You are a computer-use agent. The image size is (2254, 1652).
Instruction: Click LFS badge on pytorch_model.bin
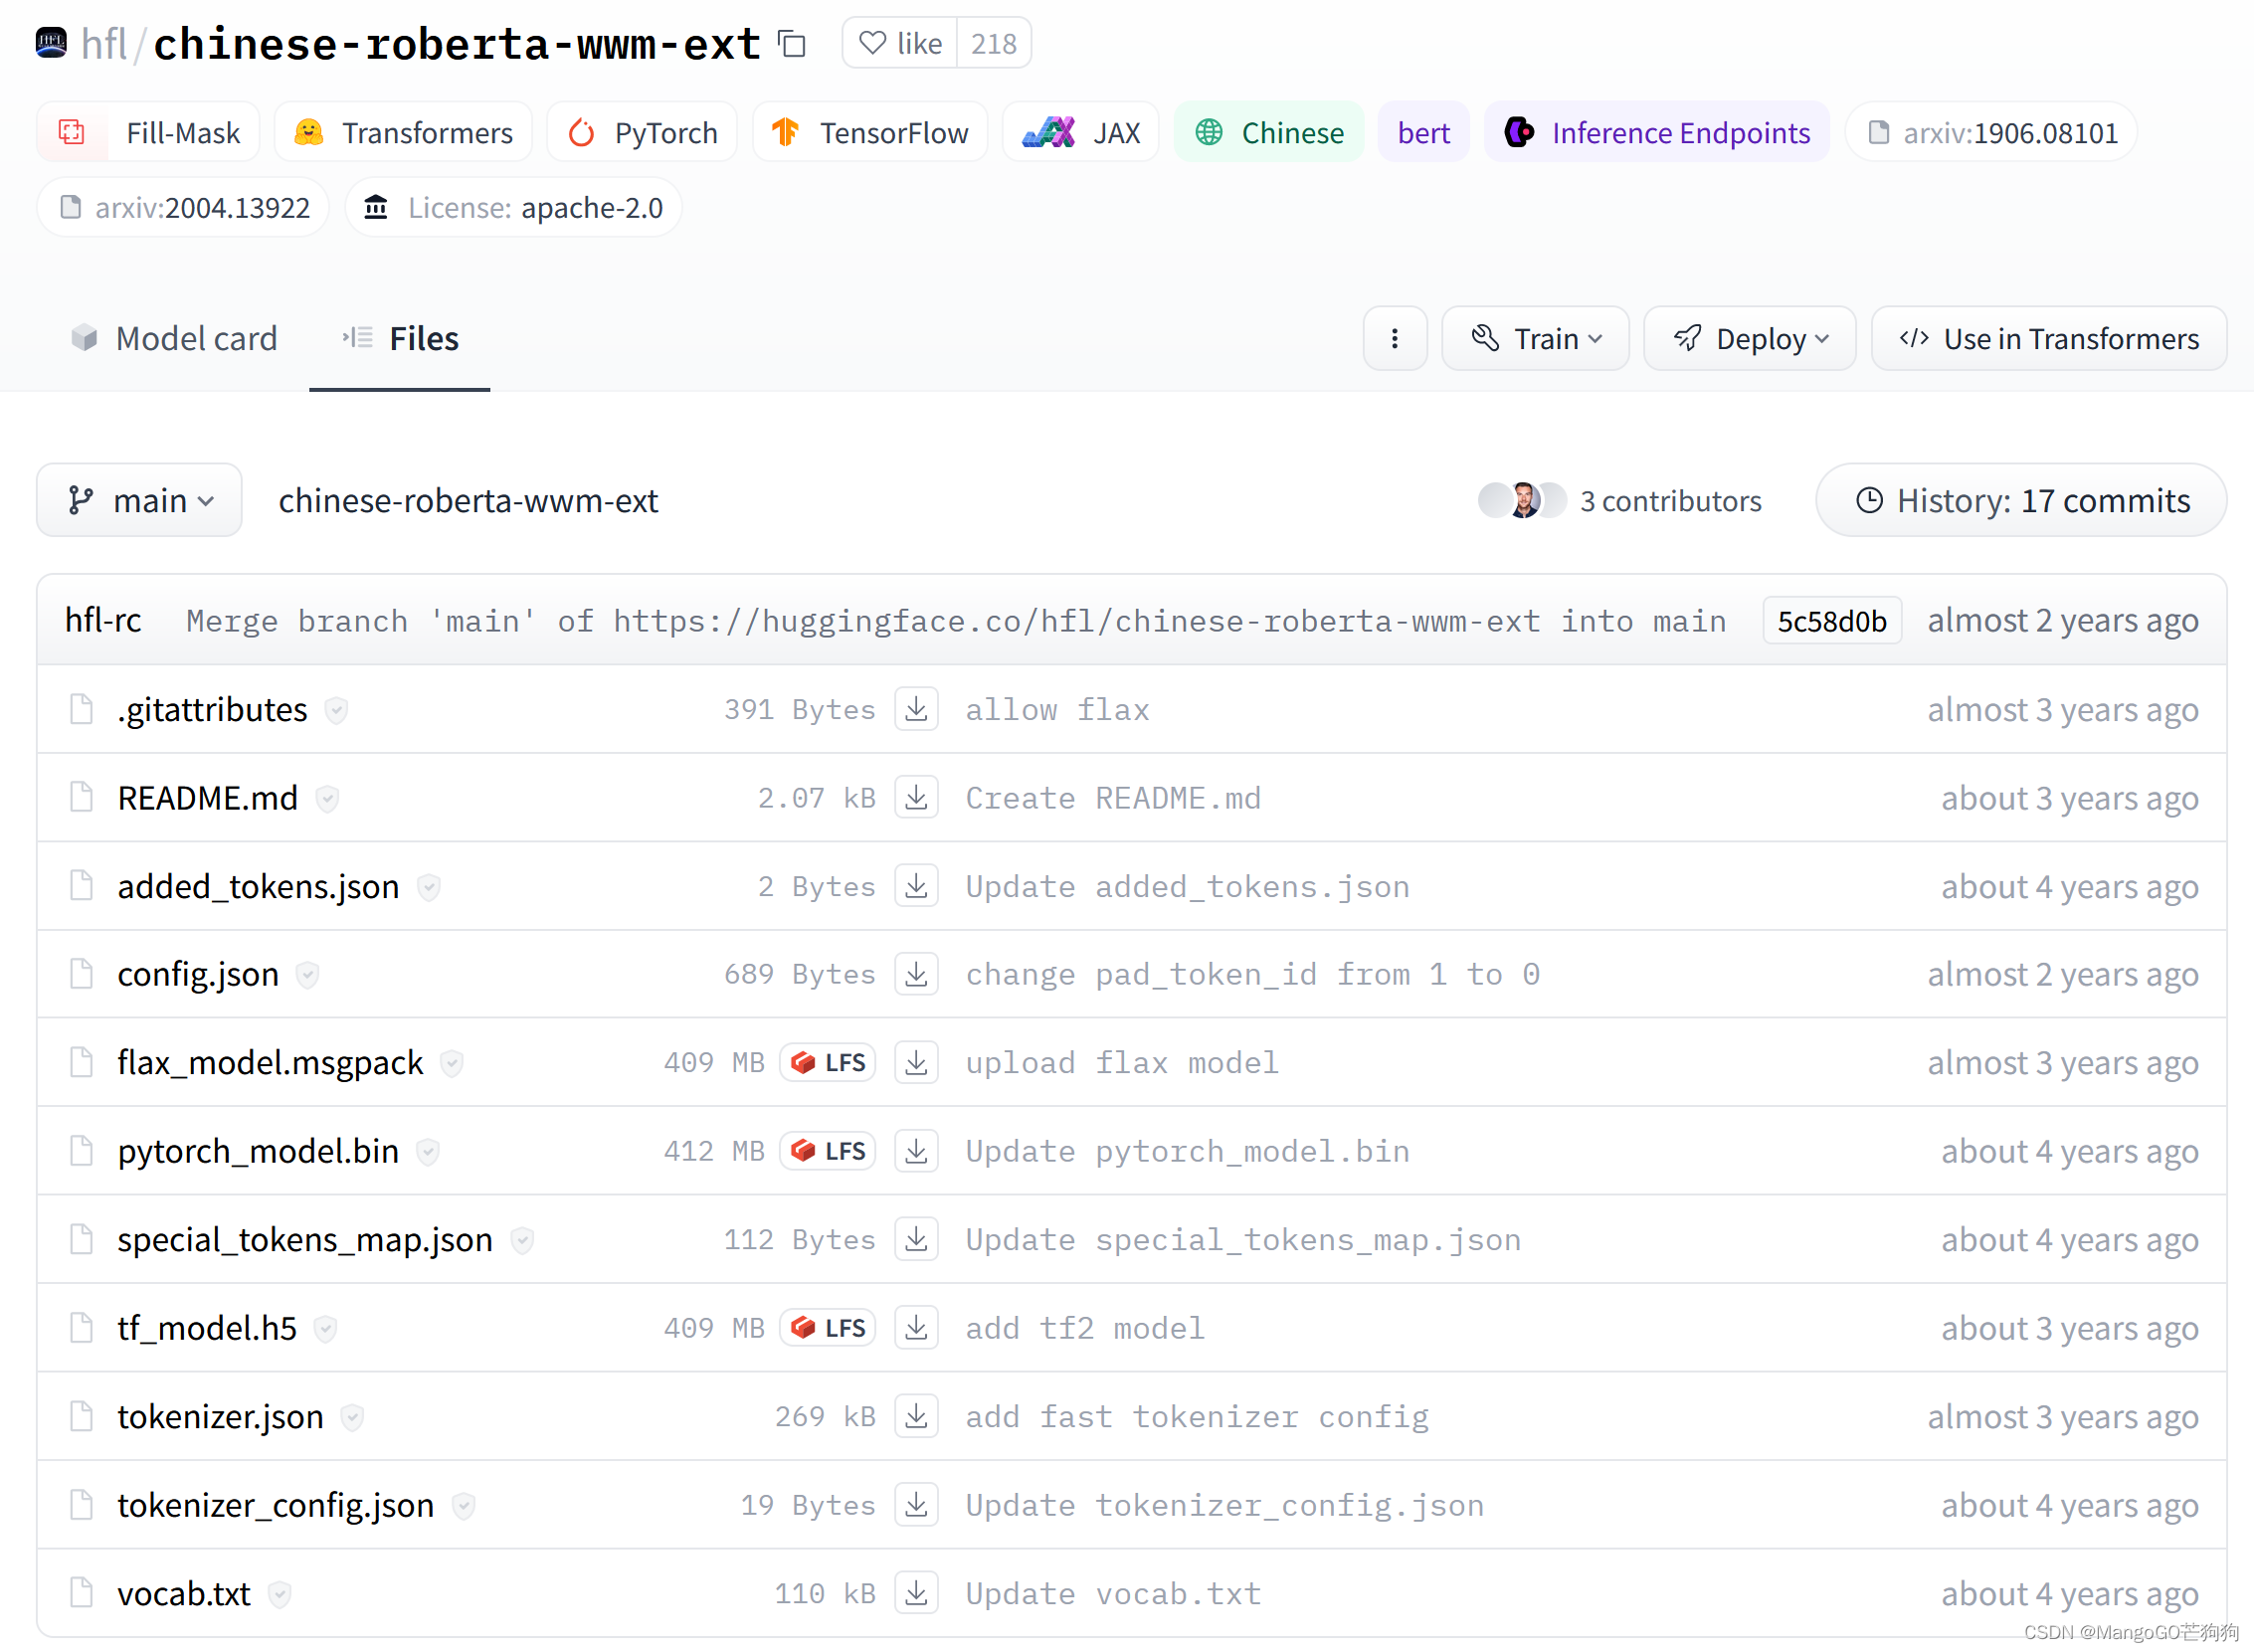tap(828, 1151)
